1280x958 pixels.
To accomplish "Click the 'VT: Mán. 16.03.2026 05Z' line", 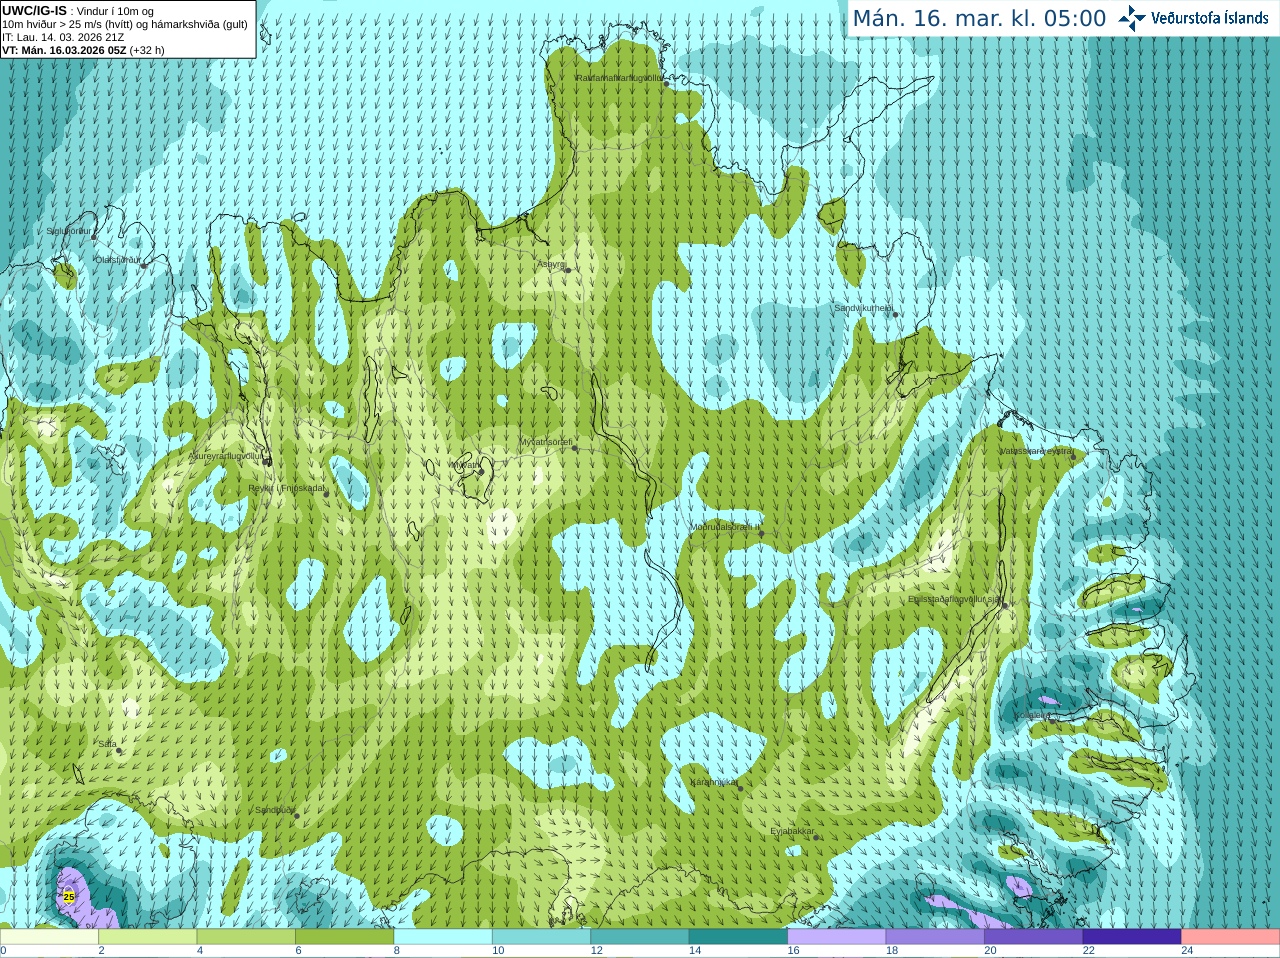I will (83, 50).
